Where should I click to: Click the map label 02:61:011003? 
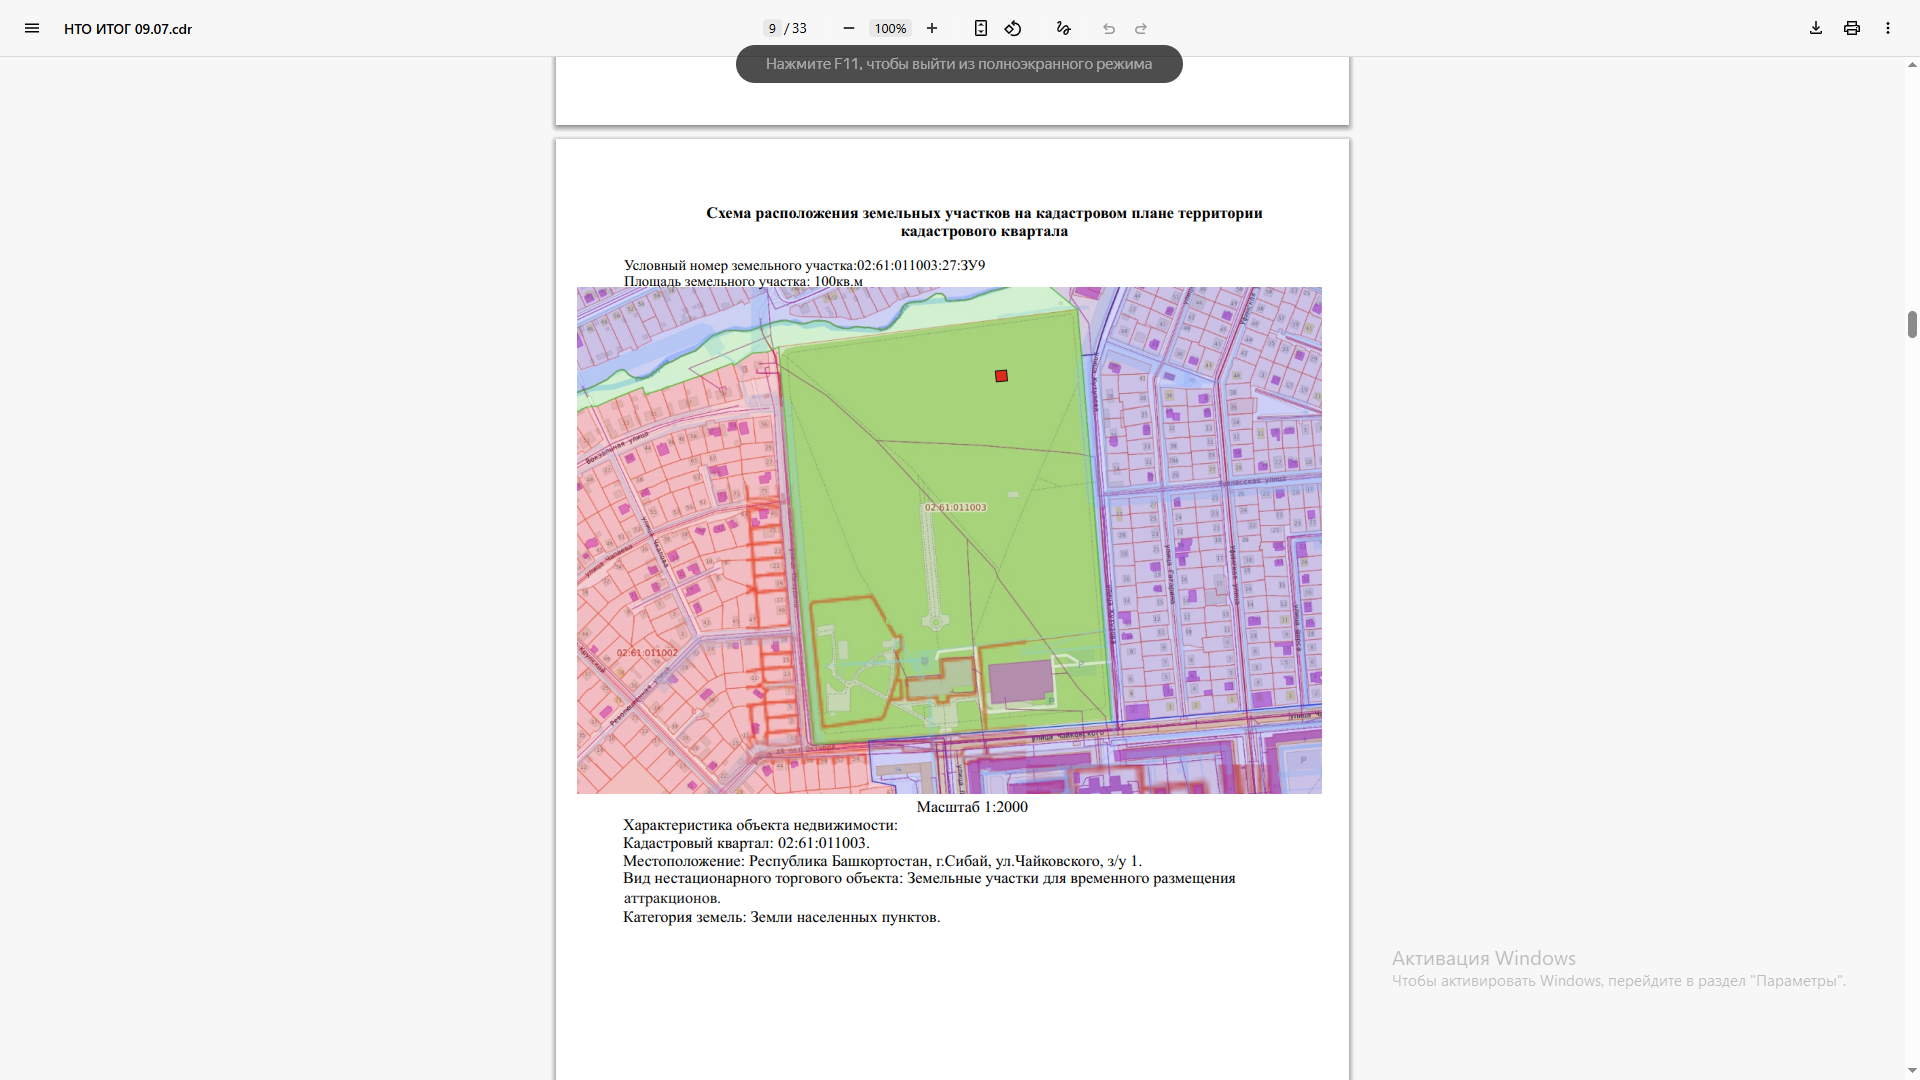click(955, 507)
